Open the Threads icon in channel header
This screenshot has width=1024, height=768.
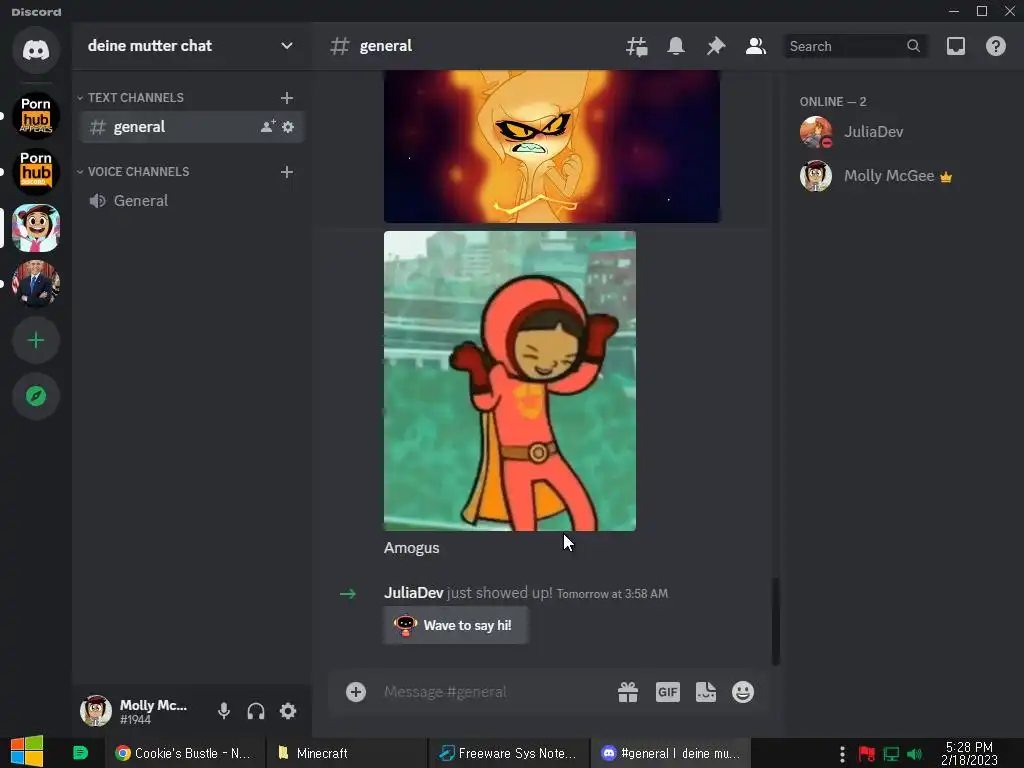click(637, 46)
